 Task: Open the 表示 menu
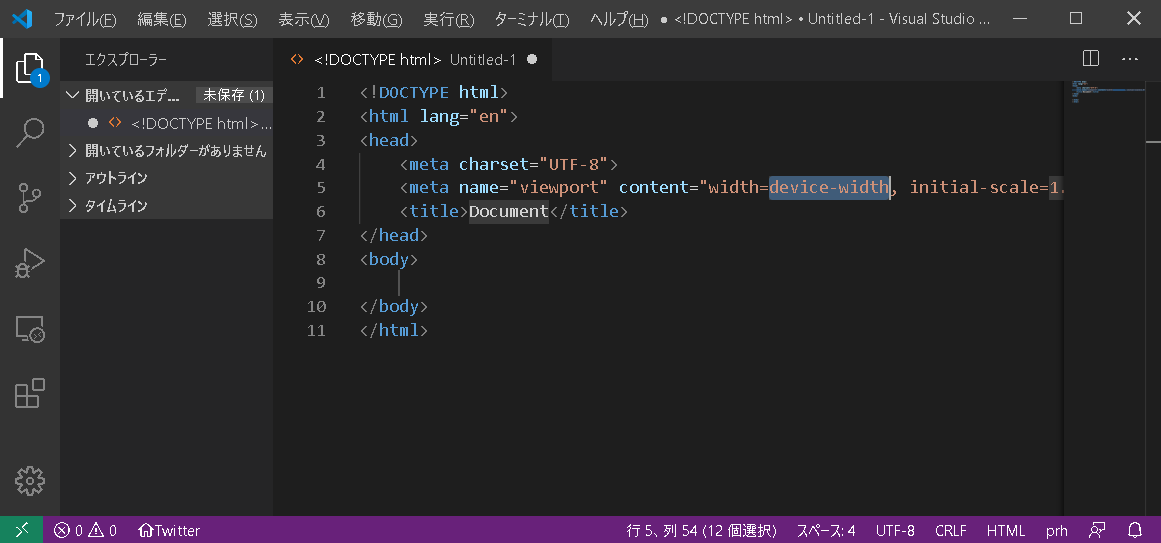[x=304, y=20]
